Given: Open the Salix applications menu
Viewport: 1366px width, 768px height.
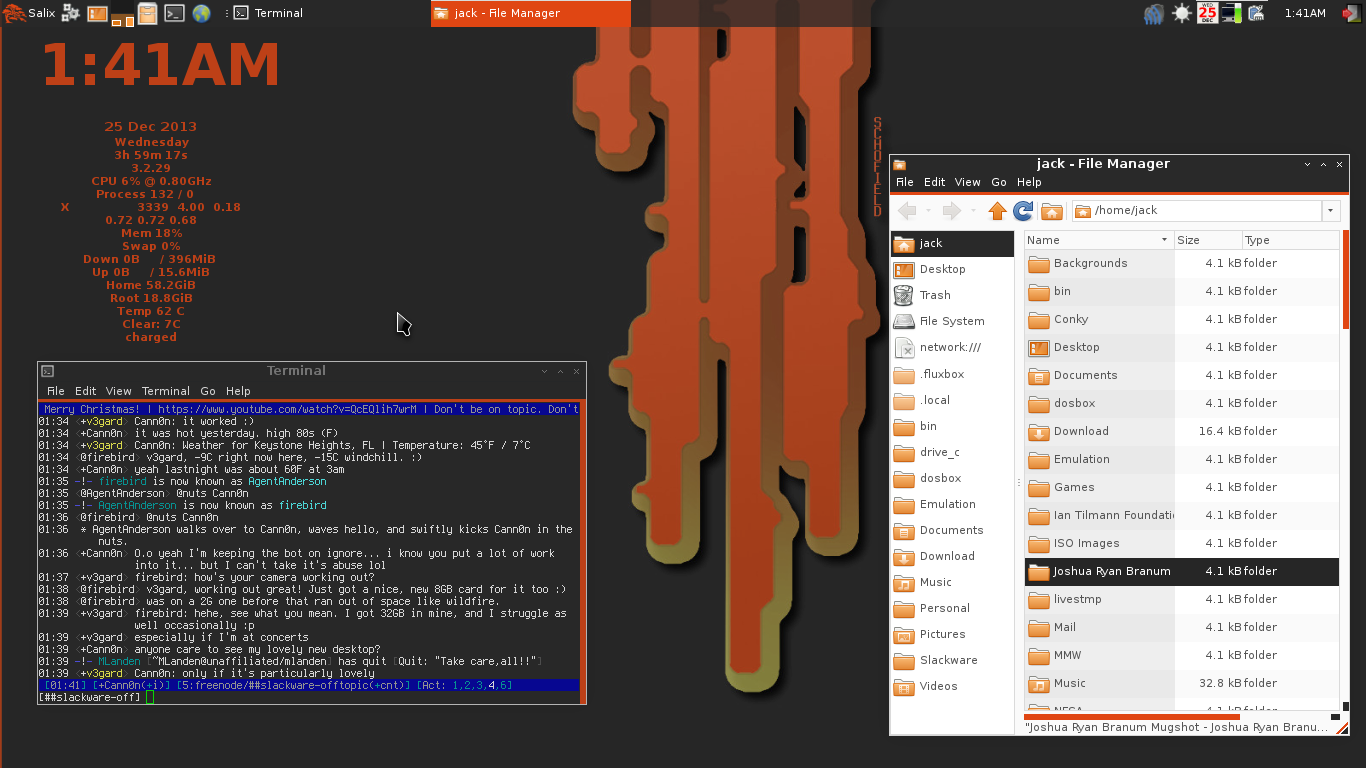Looking at the screenshot, I should click(29, 13).
